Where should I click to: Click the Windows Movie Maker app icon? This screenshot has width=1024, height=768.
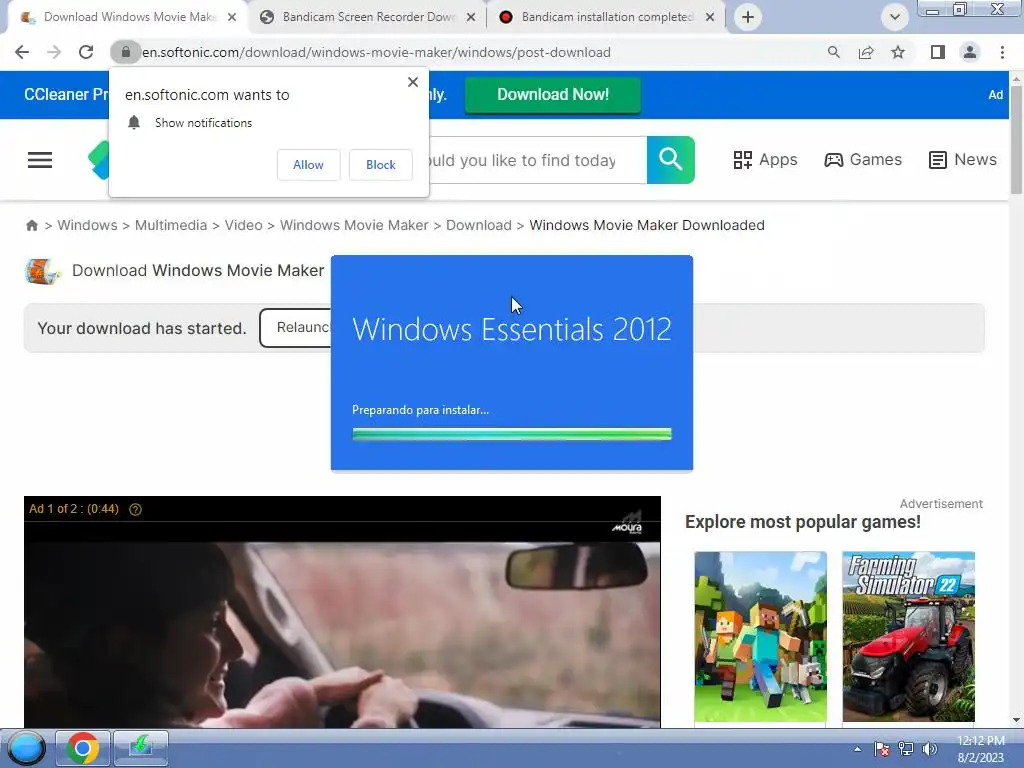point(42,271)
